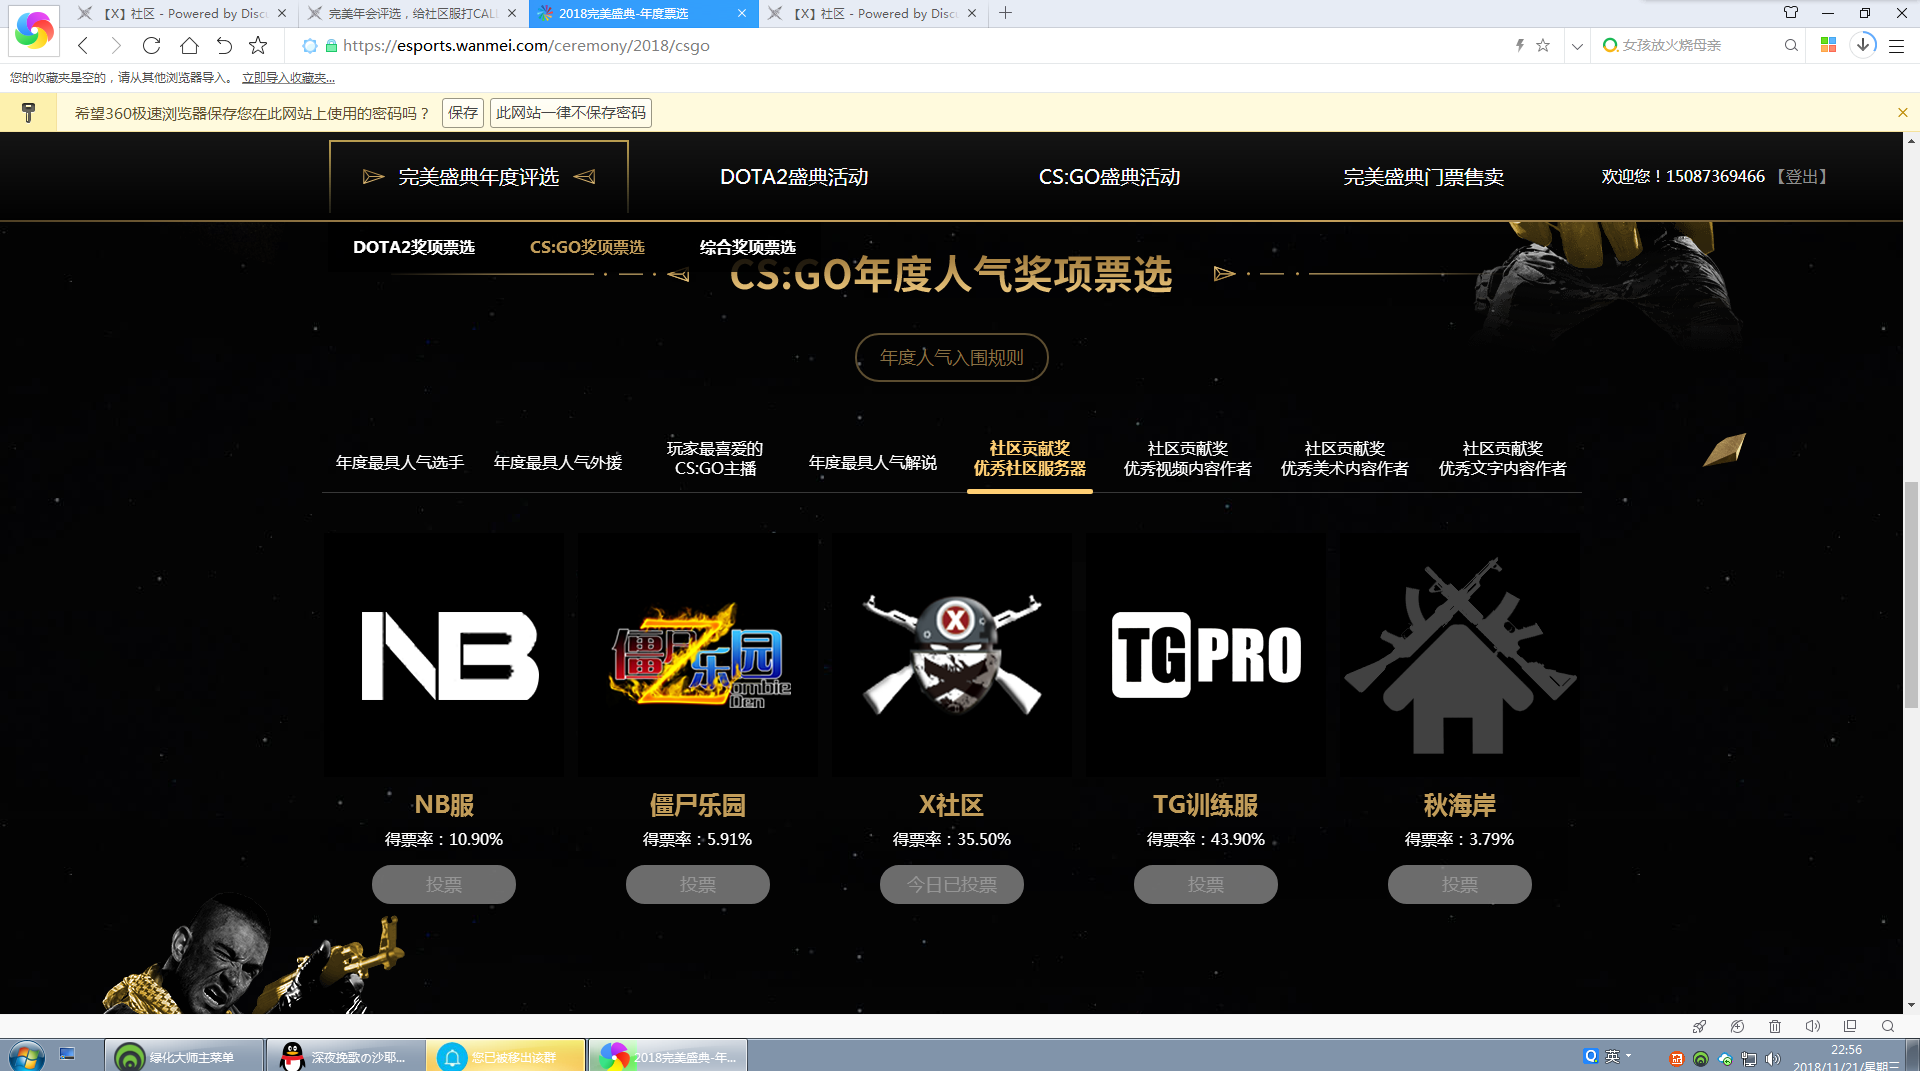The height and width of the screenshot is (1071, 1920).
Task: Click the bookmark star in address bar
Action: pos(1543,45)
